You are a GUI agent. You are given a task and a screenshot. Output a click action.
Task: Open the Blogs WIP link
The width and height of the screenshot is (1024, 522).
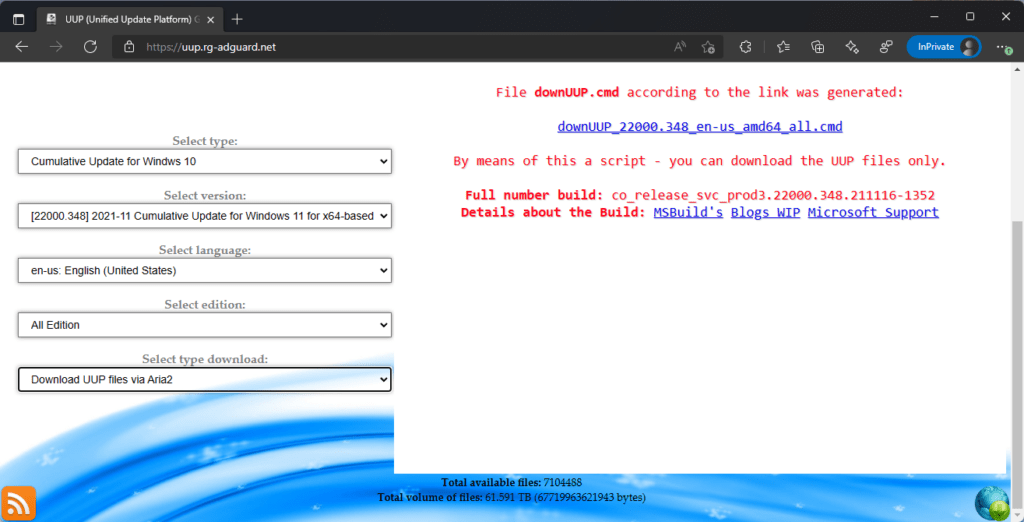765,212
